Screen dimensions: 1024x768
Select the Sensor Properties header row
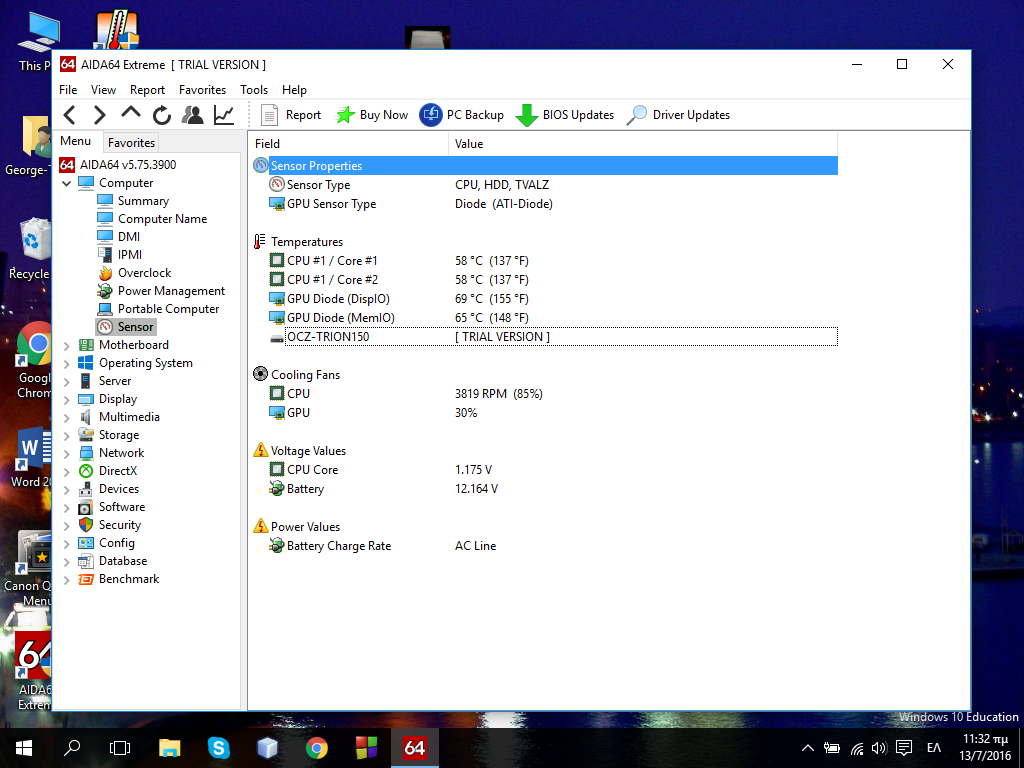545,166
